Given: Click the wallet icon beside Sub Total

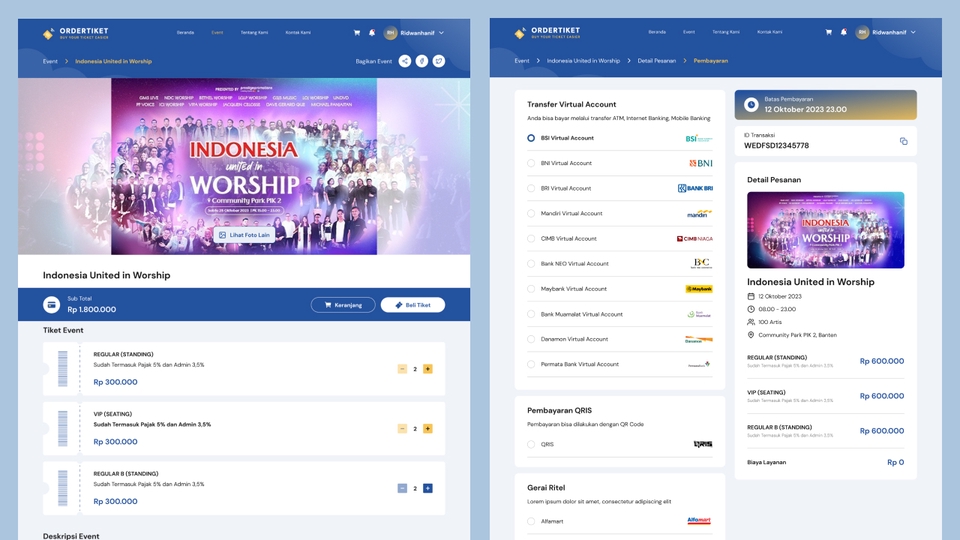Looking at the screenshot, I should [51, 304].
